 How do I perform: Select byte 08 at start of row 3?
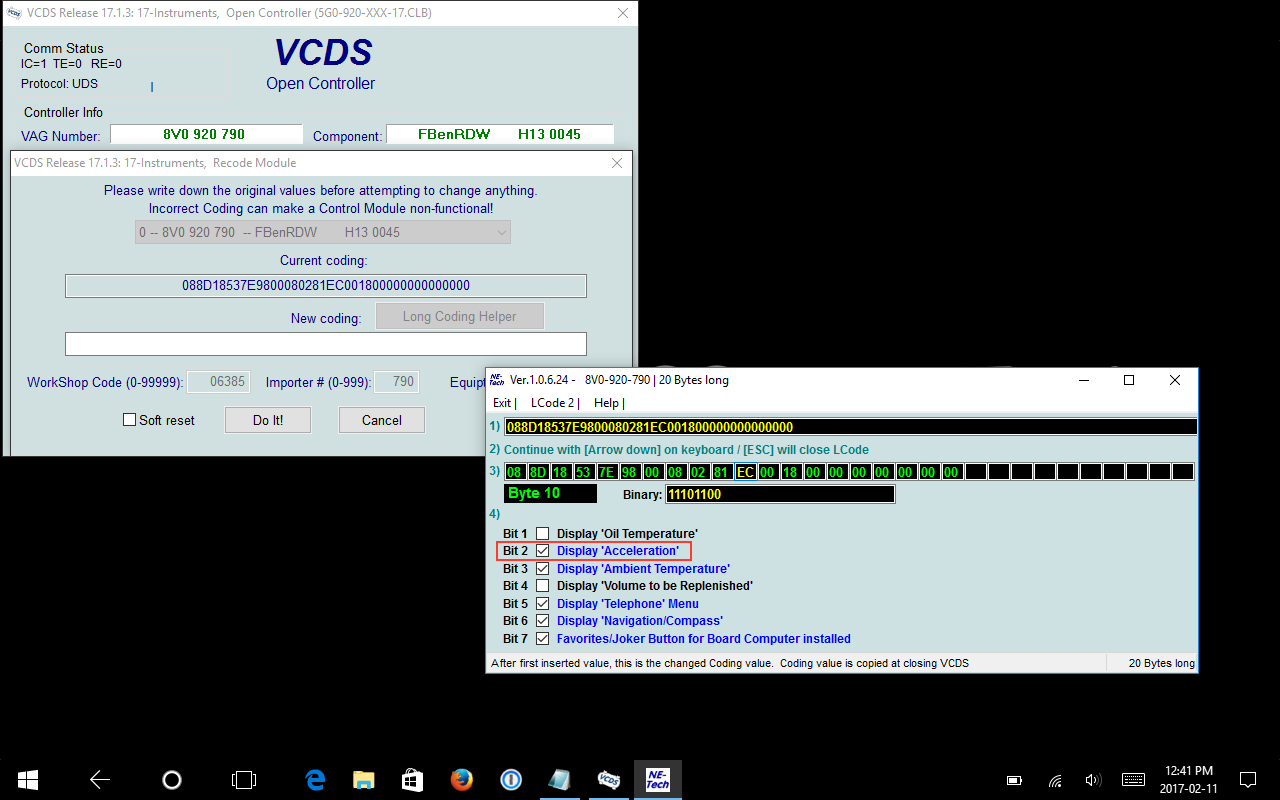[x=515, y=472]
